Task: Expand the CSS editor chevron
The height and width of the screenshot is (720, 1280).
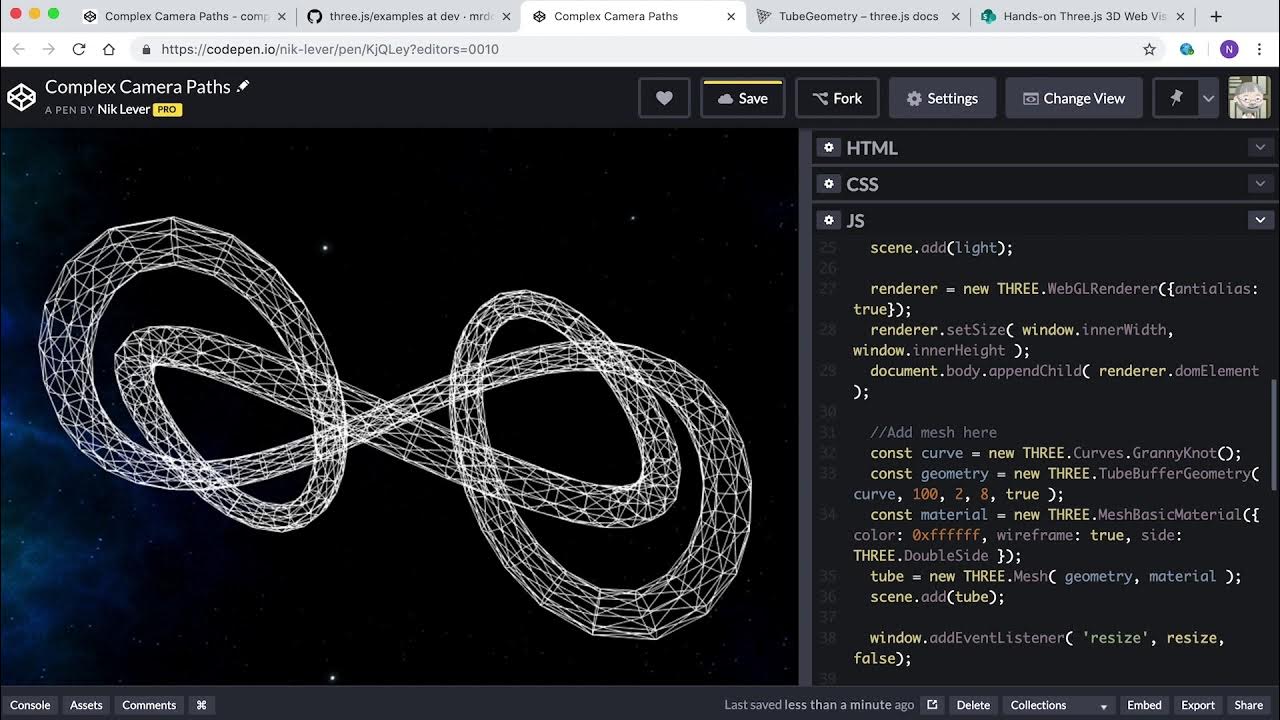Action: pos(1260,184)
